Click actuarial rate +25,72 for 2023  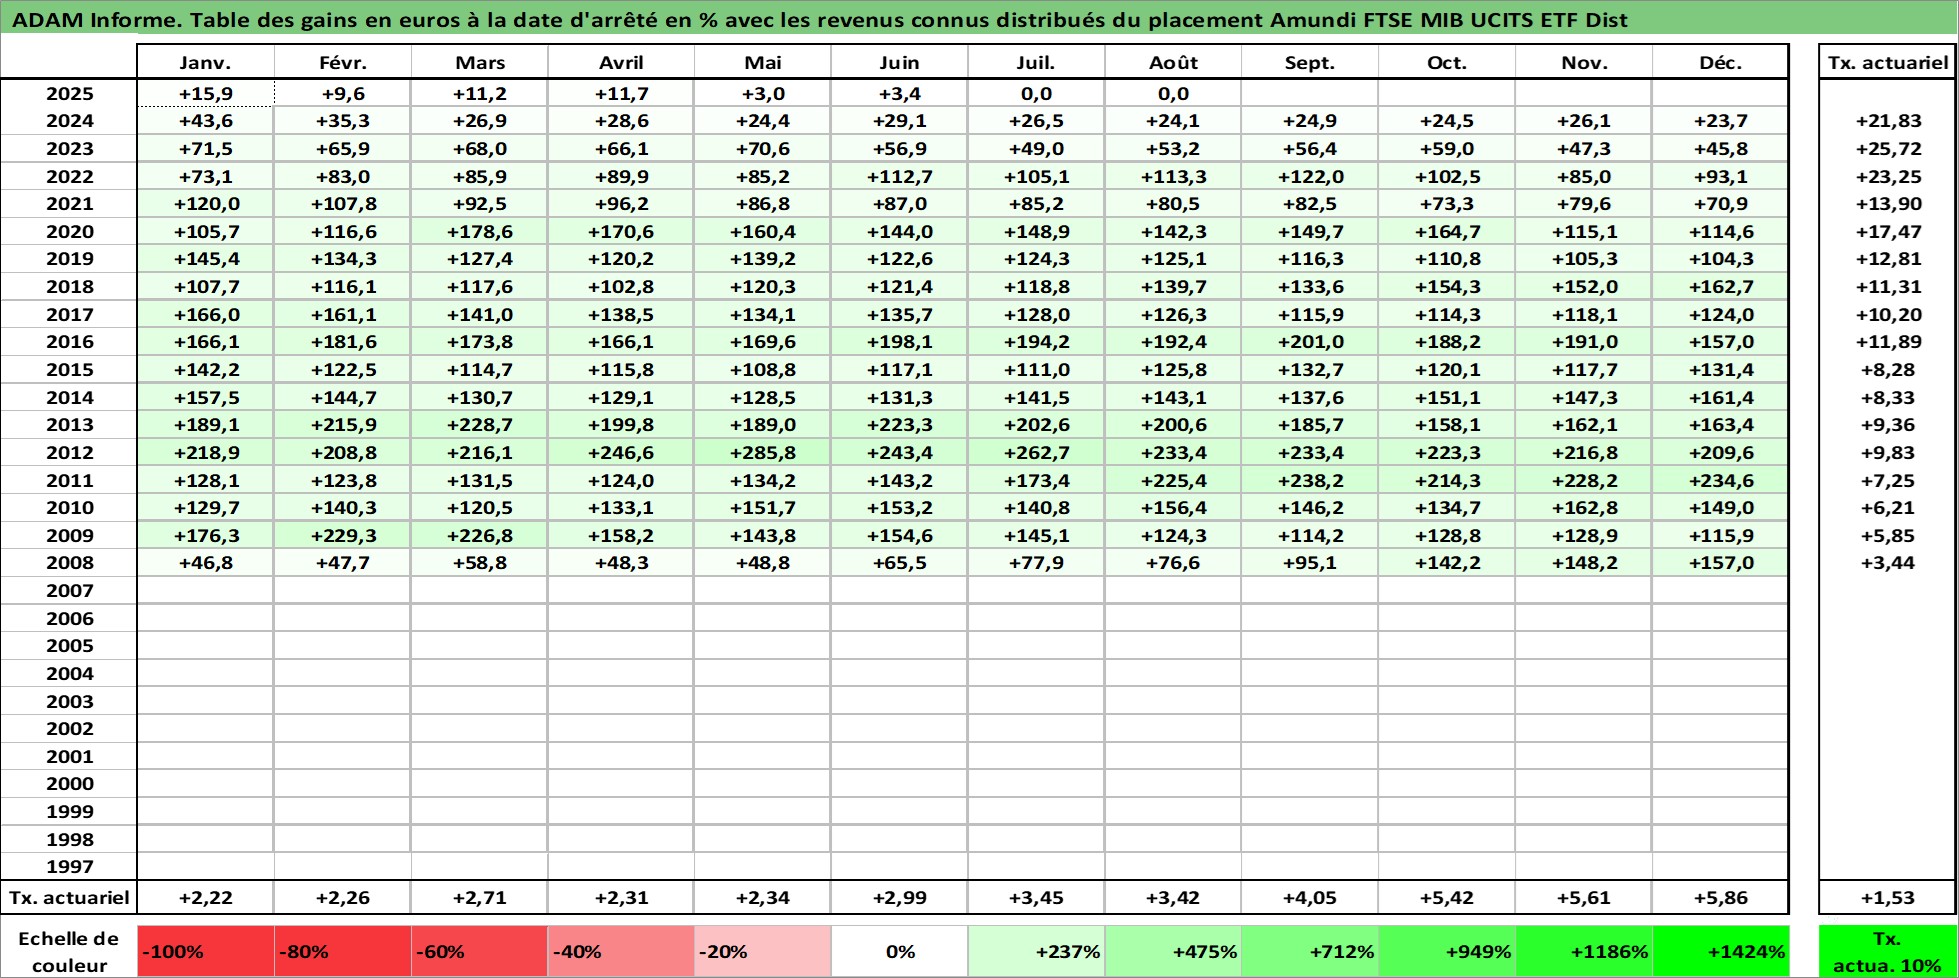1888,148
